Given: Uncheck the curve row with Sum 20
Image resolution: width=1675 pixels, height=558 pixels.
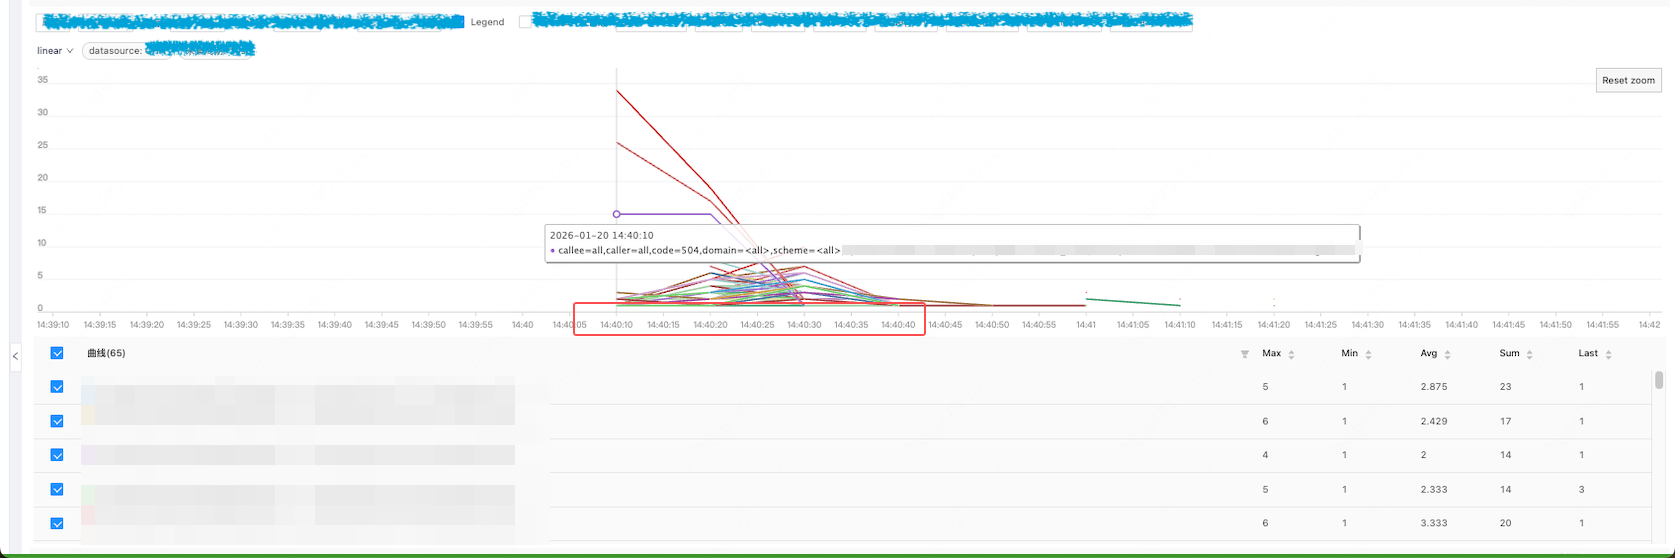Looking at the screenshot, I should (57, 523).
